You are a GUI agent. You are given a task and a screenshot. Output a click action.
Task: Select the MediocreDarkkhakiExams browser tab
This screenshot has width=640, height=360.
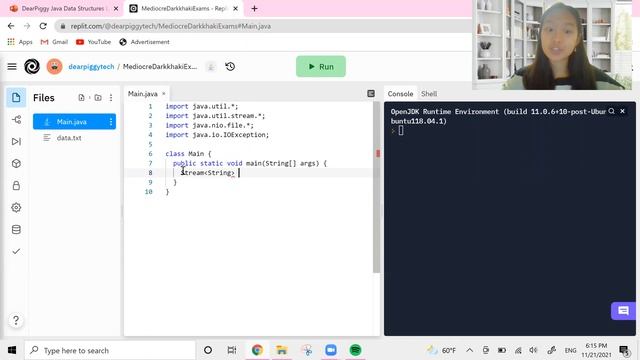click(183, 9)
